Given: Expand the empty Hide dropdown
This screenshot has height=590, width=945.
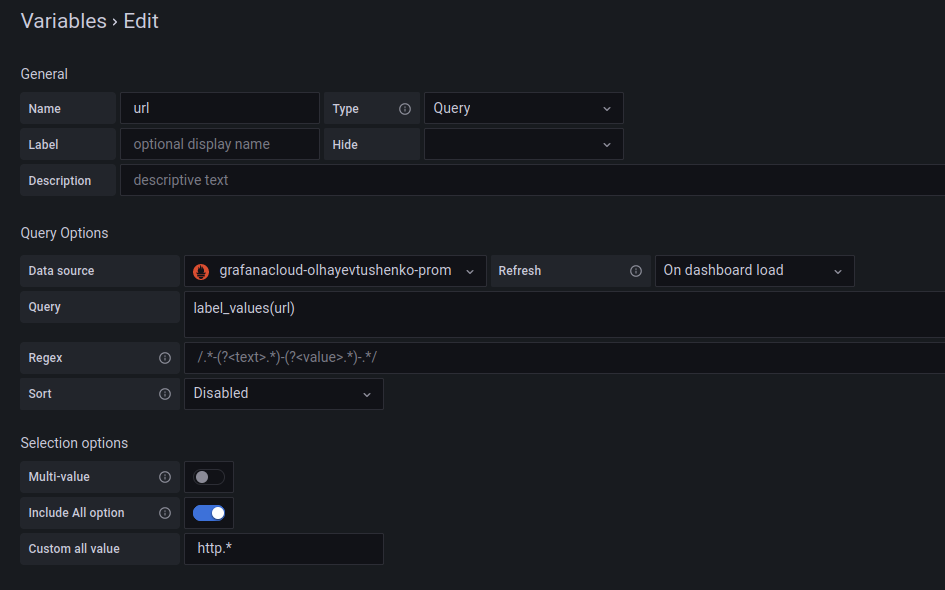Looking at the screenshot, I should pyautogui.click(x=523, y=144).
